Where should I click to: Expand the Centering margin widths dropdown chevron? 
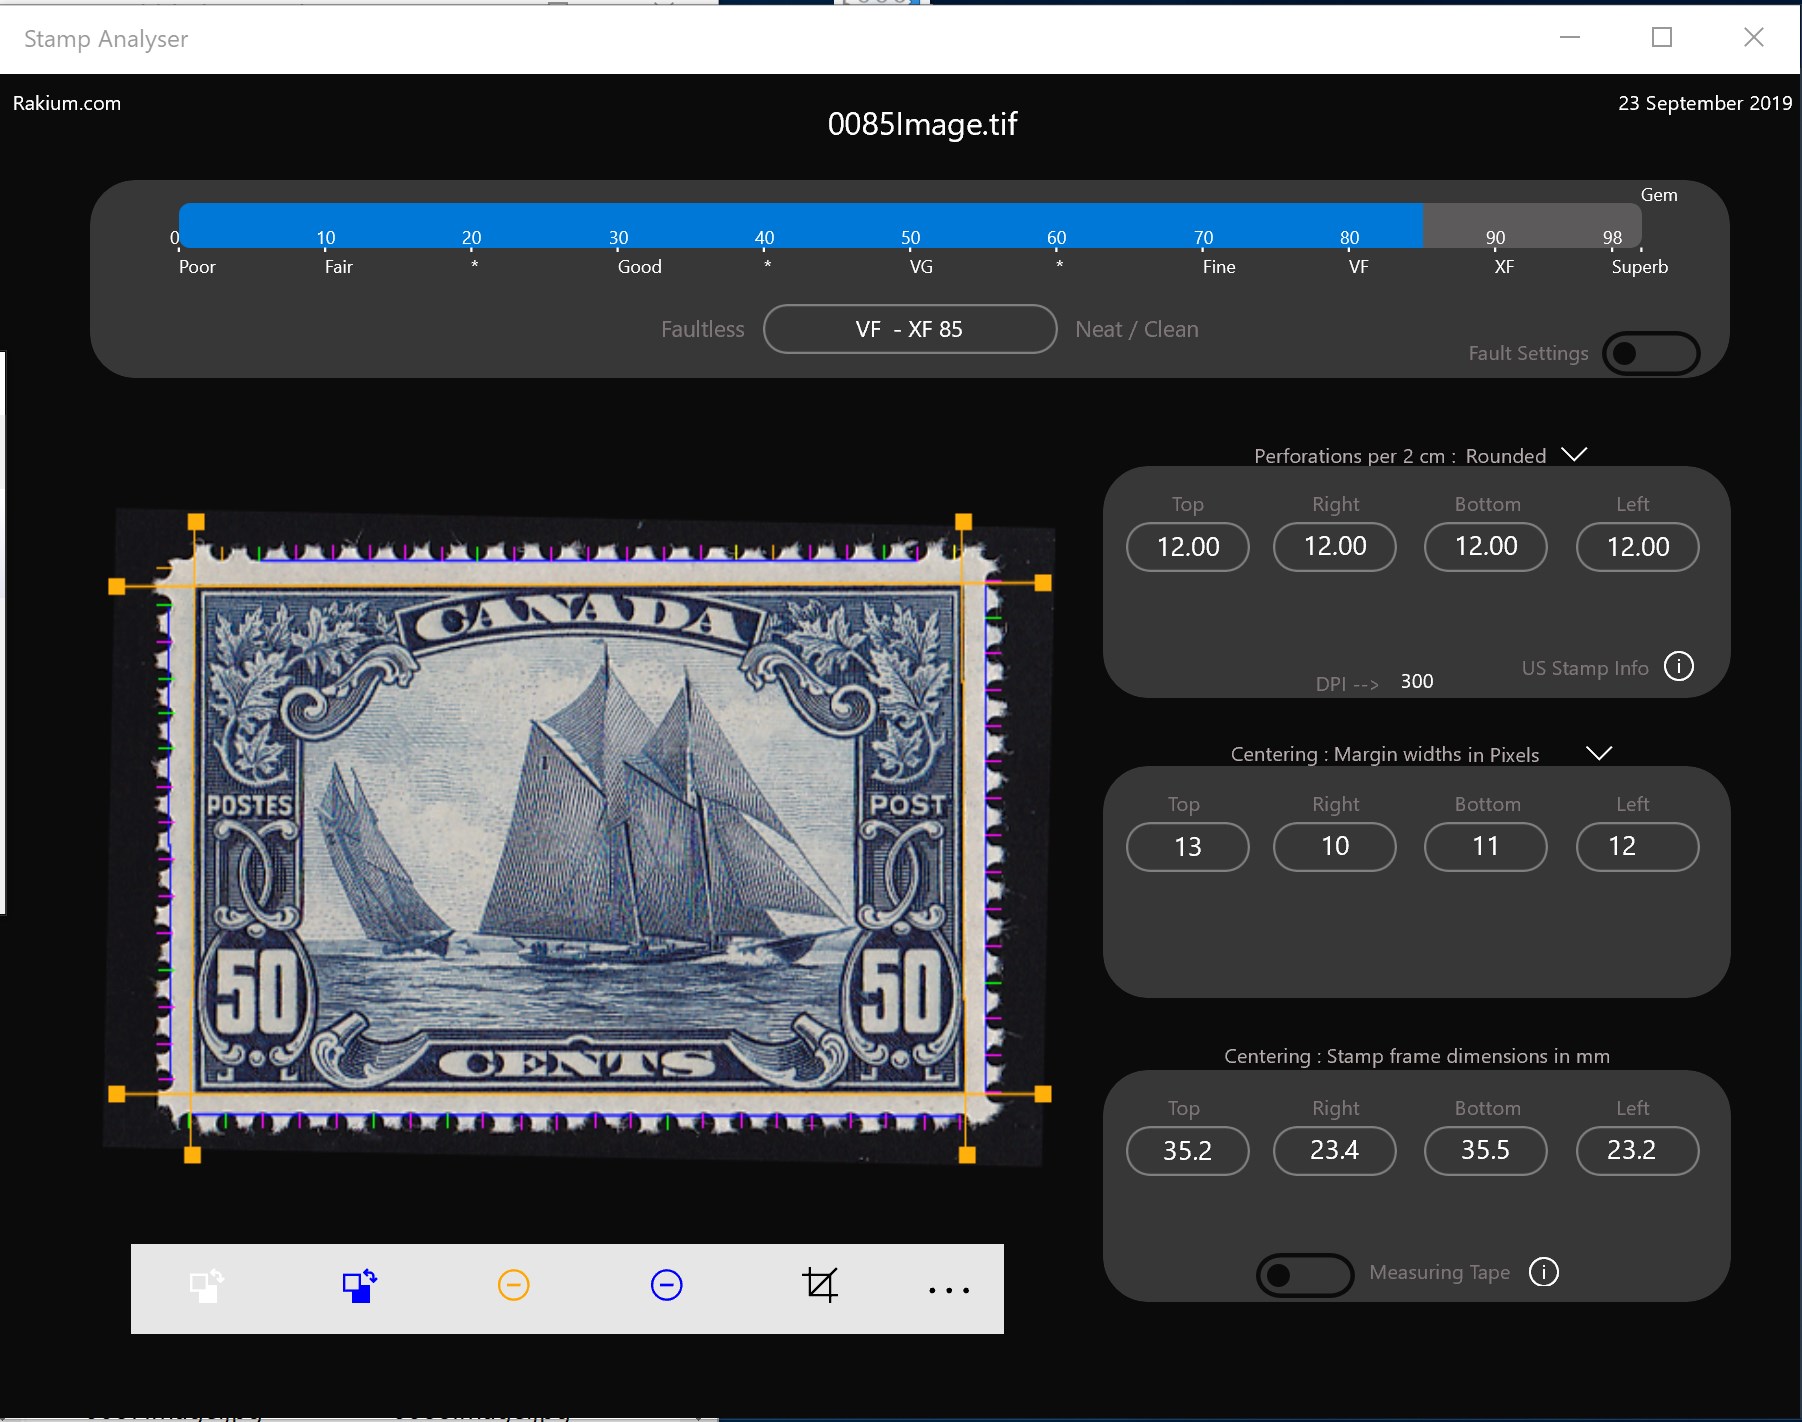point(1599,753)
